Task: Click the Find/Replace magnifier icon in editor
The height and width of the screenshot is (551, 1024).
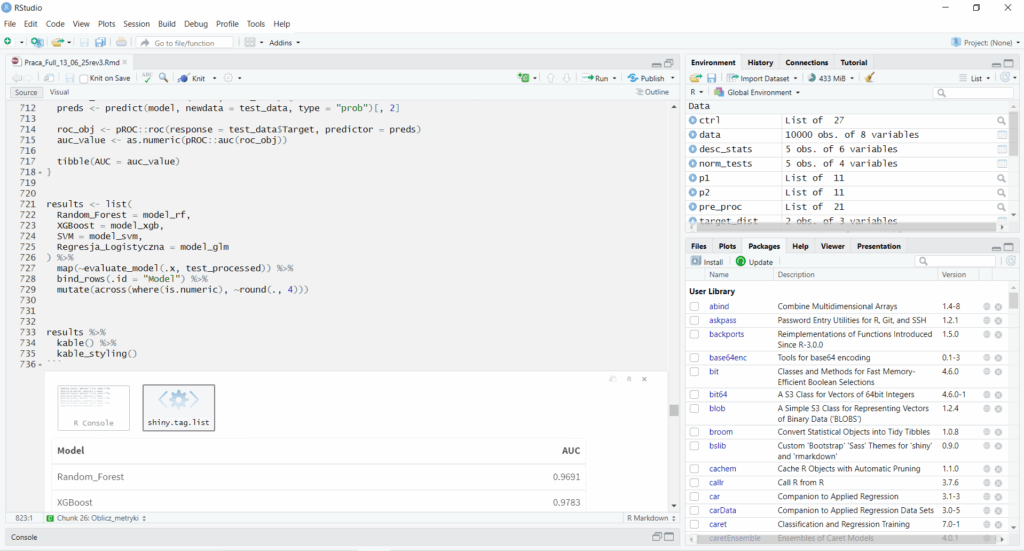Action: click(x=163, y=78)
